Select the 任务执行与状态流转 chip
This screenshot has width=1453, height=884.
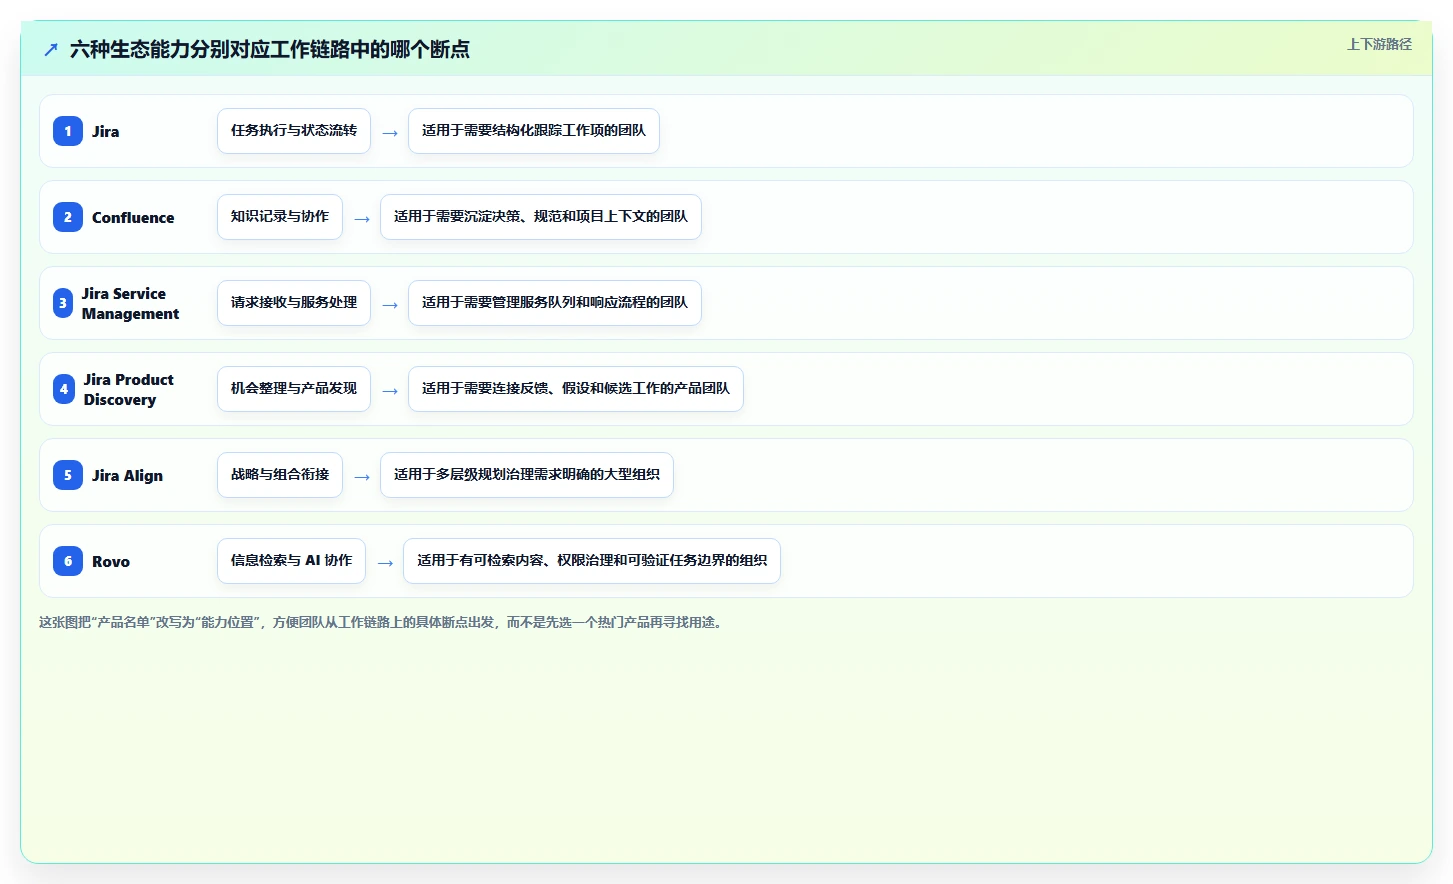coord(294,131)
